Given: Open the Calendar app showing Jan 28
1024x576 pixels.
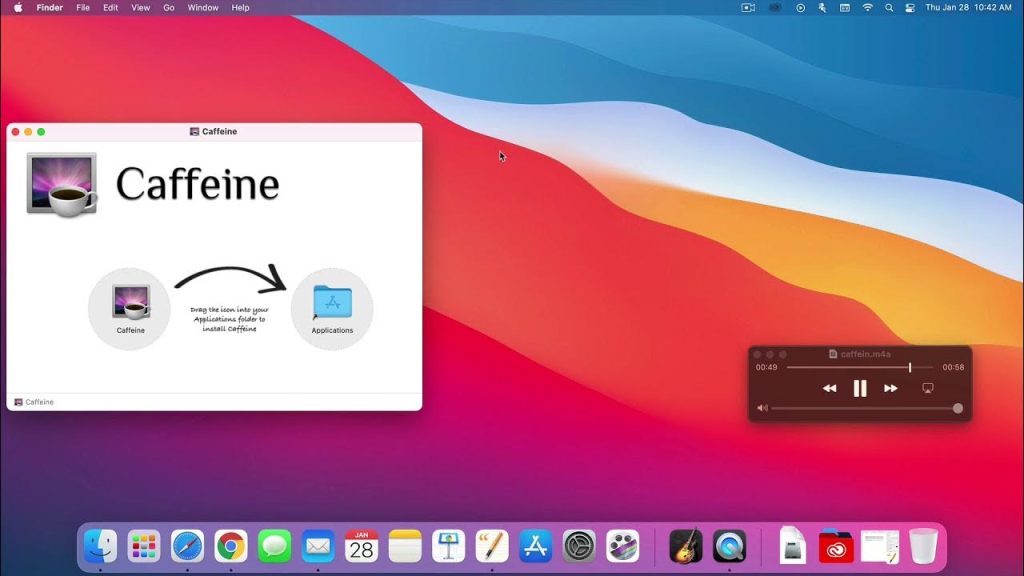Looking at the screenshot, I should click(361, 546).
